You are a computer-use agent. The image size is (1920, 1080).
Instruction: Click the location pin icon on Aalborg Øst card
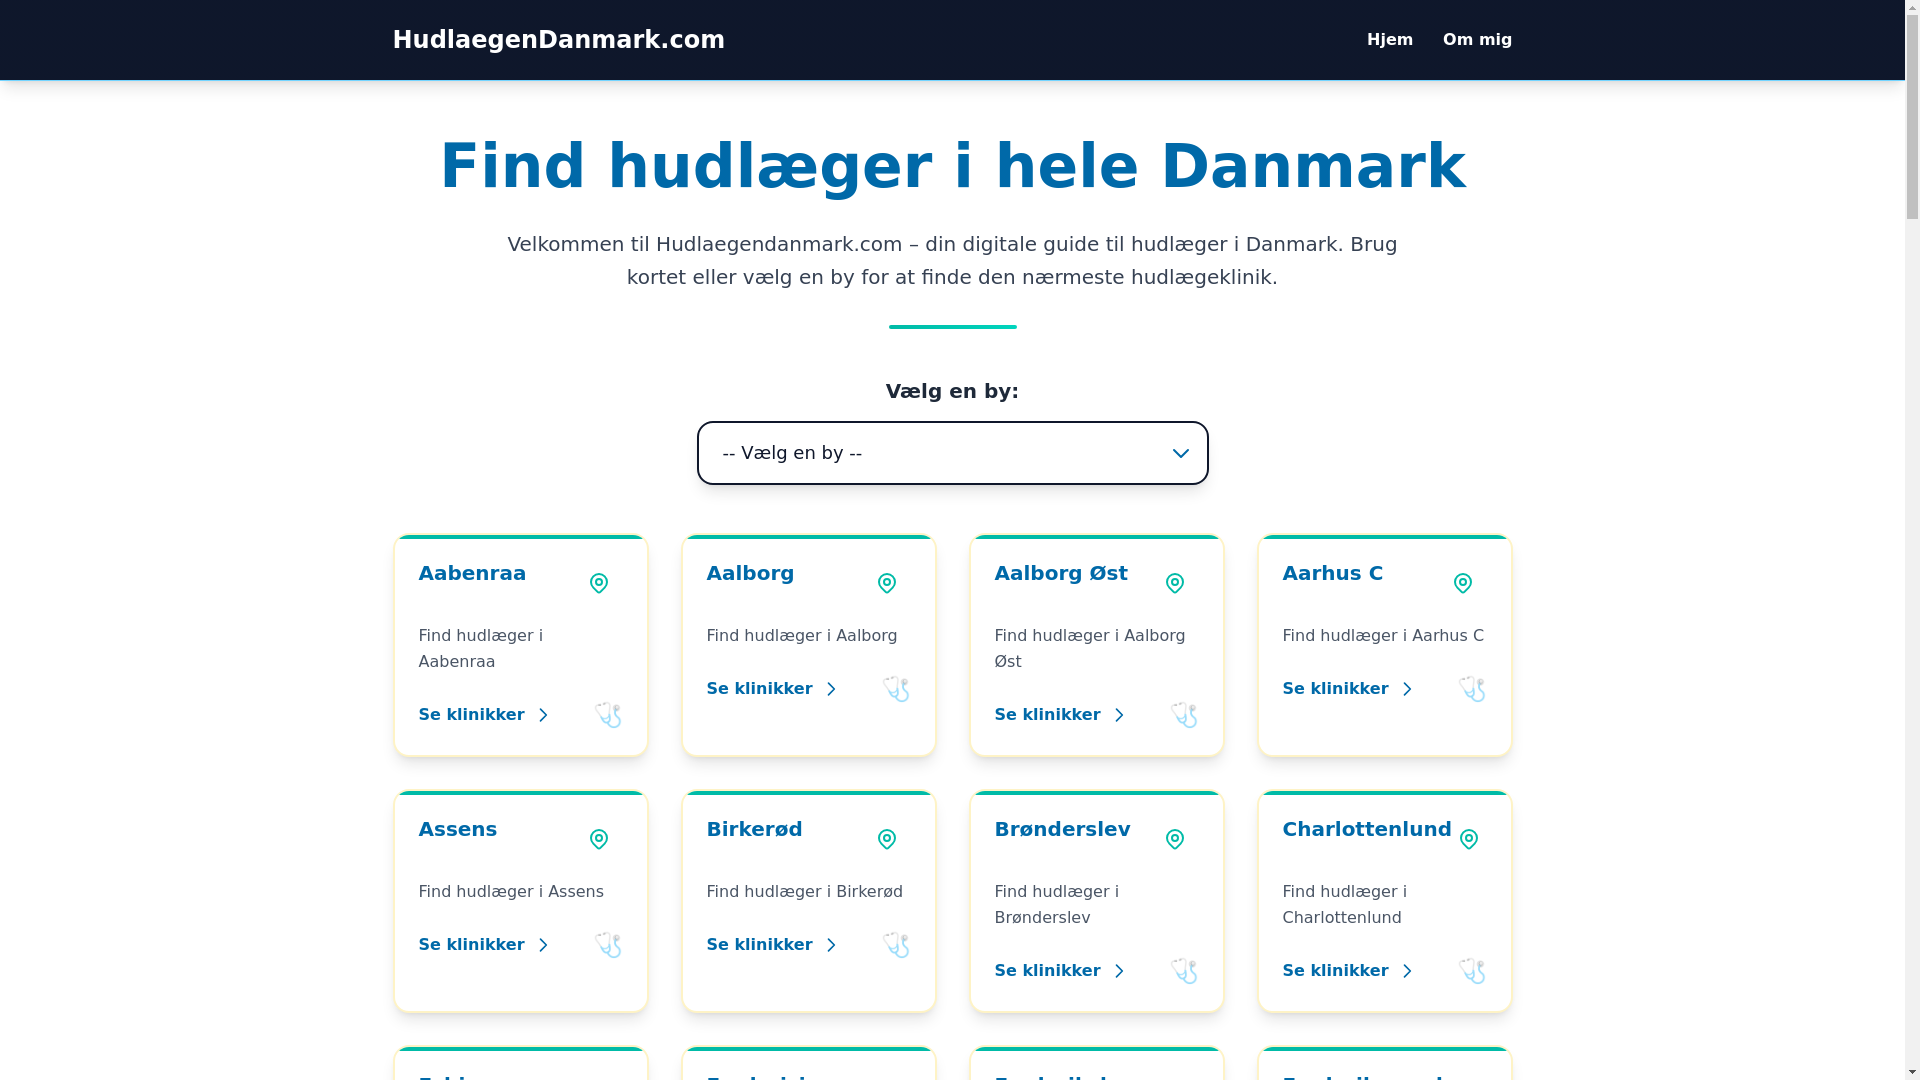pyautogui.click(x=1175, y=583)
